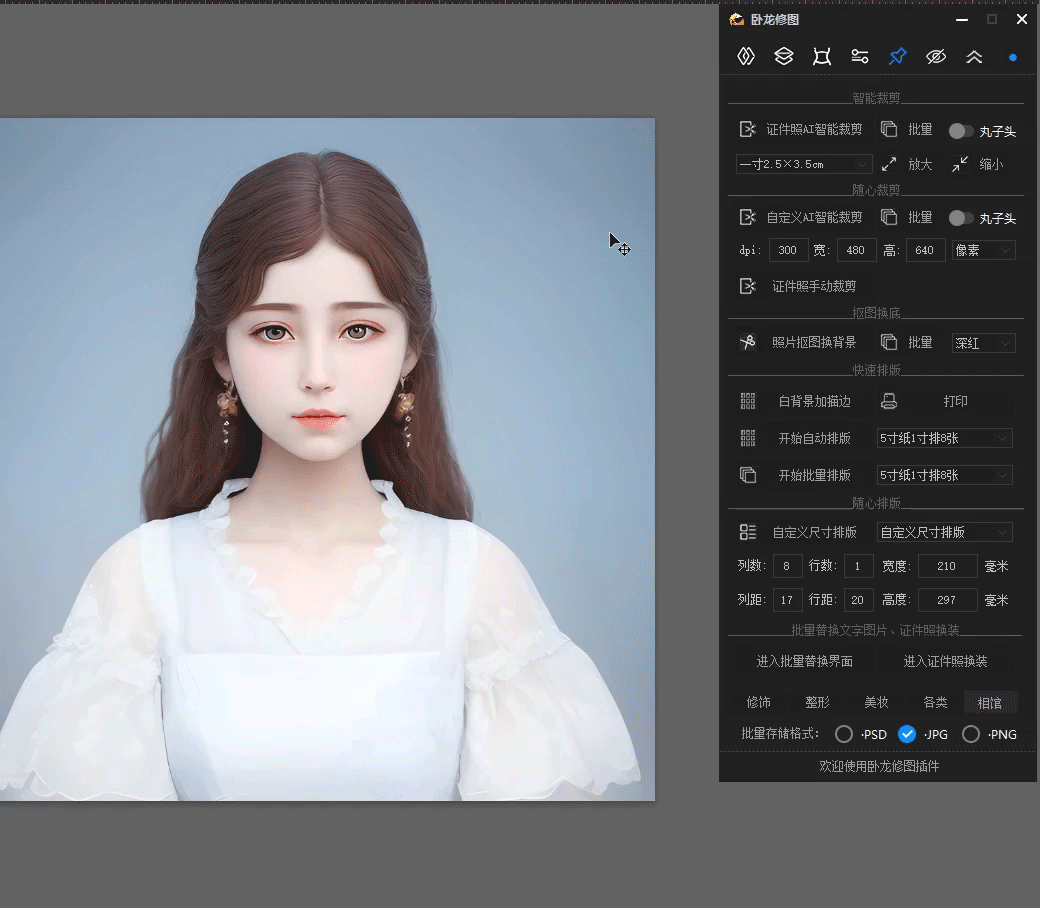The image size is (1040, 908).
Task: Open the 深红 background color selector
Action: click(x=983, y=342)
